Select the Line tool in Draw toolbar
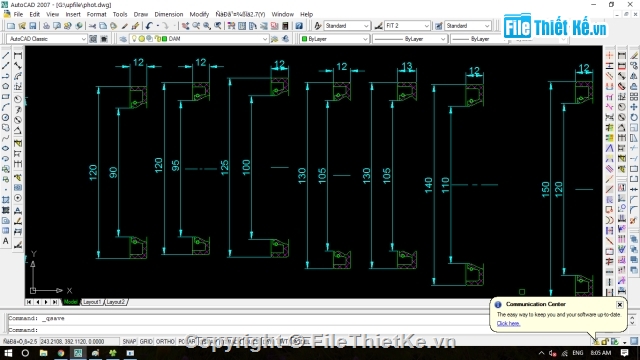The width and height of the screenshot is (640, 360). [x=6, y=55]
